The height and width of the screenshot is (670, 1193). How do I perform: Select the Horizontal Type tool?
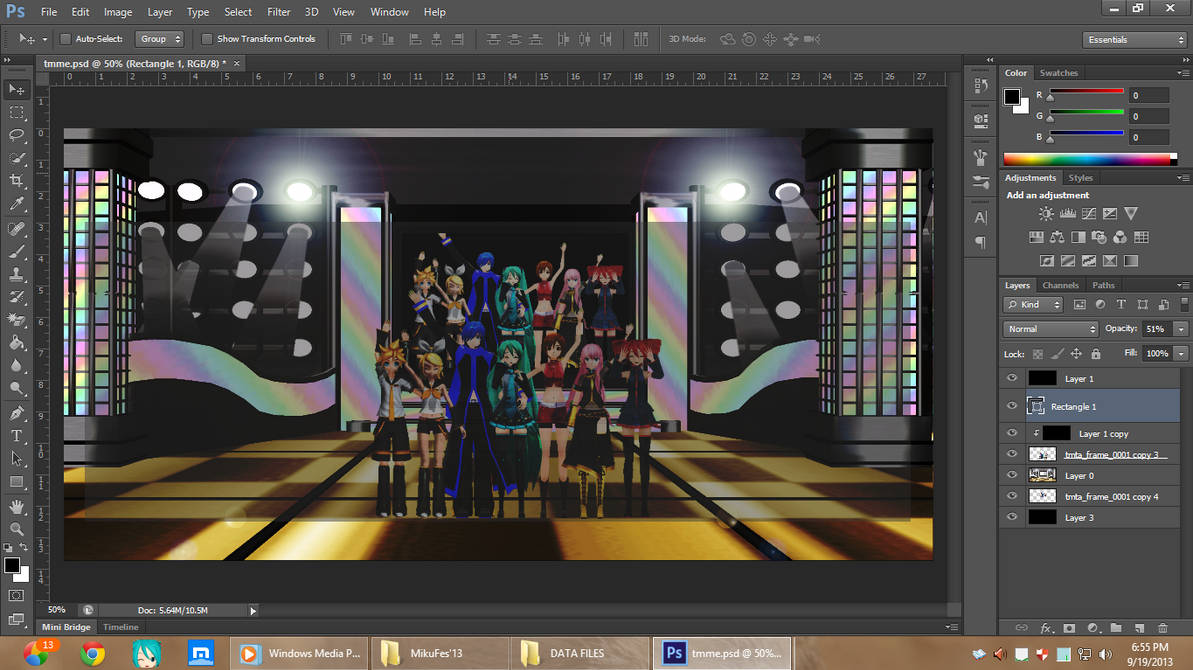[16, 437]
